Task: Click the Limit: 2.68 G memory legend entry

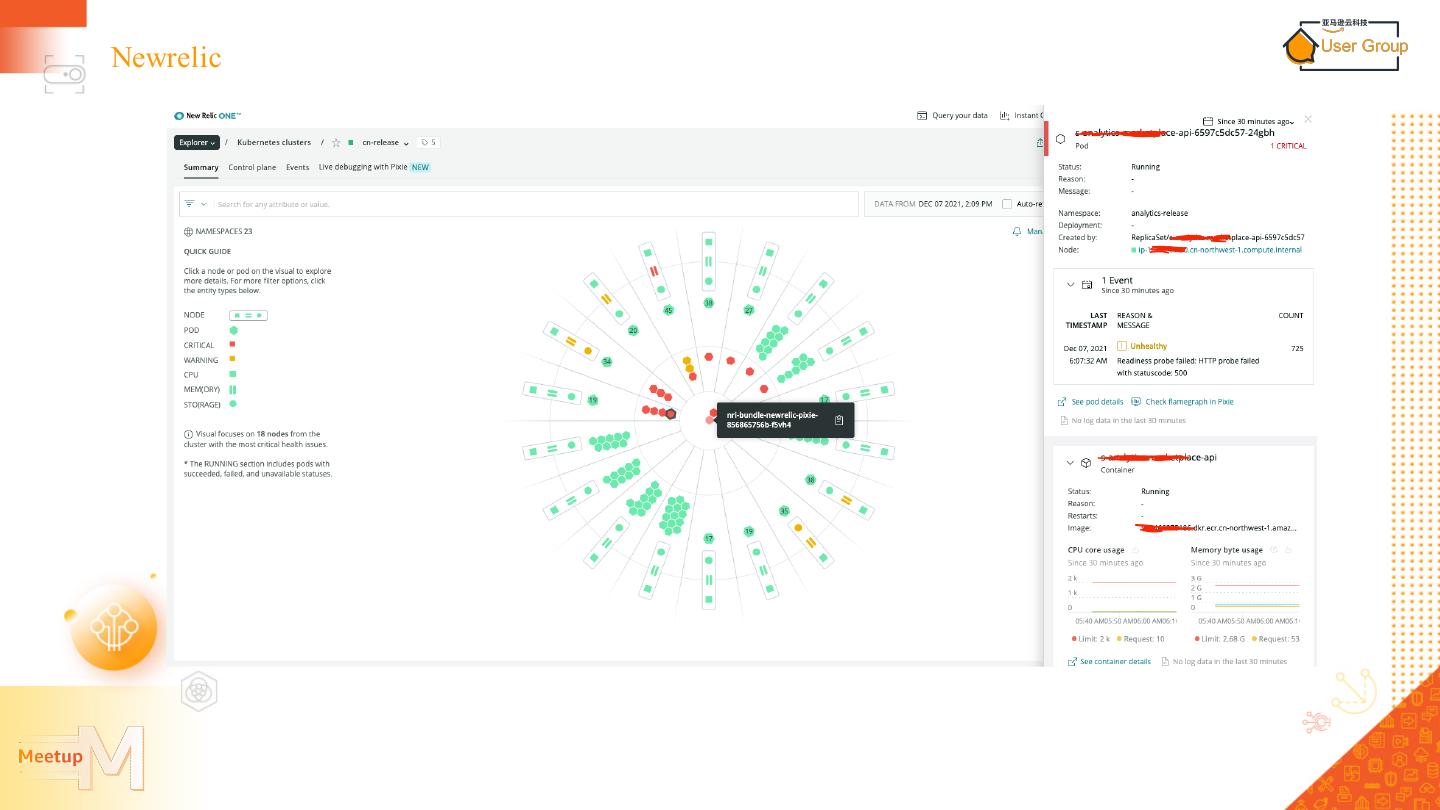Action: [x=1219, y=639]
